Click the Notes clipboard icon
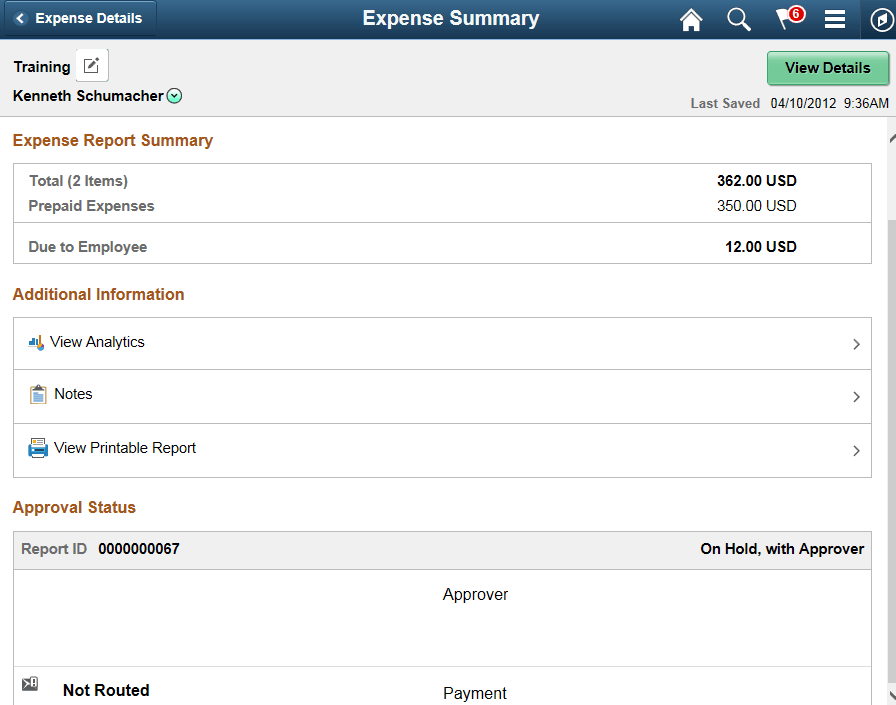896x705 pixels. point(37,394)
